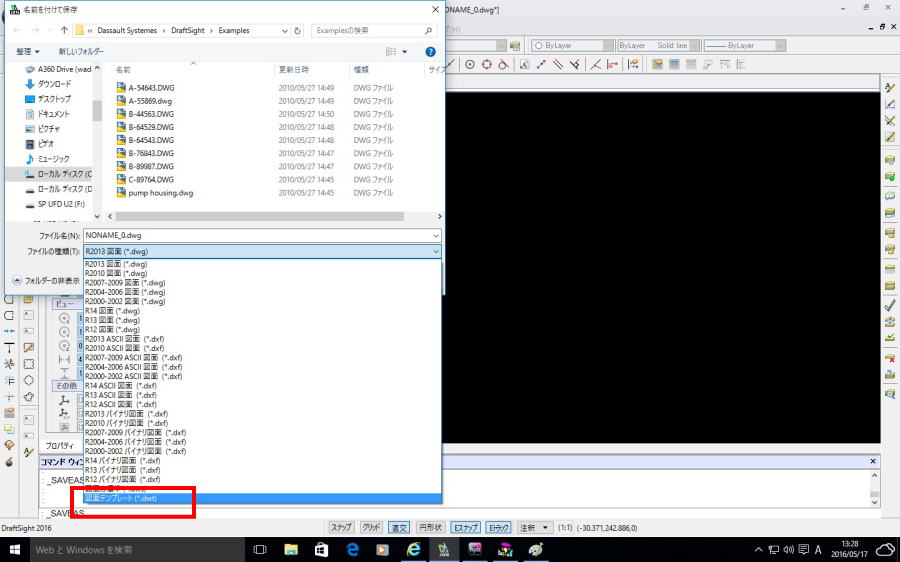This screenshot has height=562, width=900.
Task: Click the quadrant snap circle icon
Action: tap(487, 64)
